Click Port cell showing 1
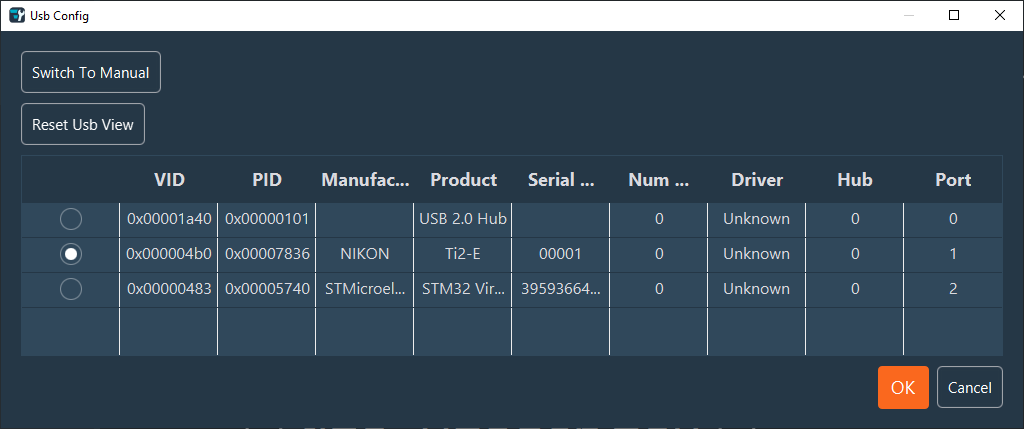The height and width of the screenshot is (429, 1024). [953, 253]
